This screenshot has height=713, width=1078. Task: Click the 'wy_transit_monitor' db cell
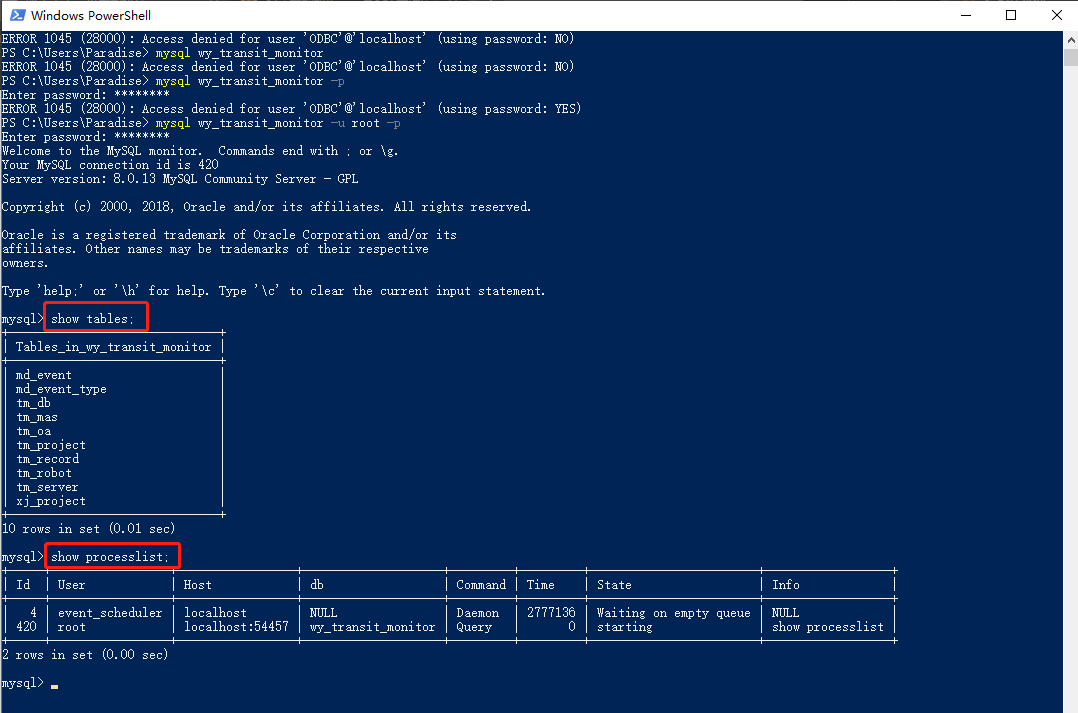click(x=372, y=627)
